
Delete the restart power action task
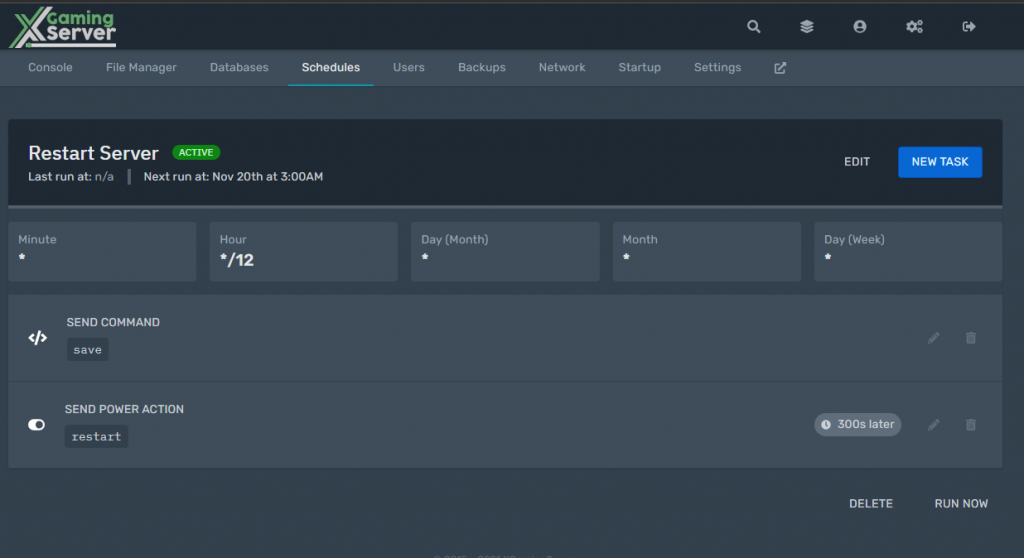970,425
